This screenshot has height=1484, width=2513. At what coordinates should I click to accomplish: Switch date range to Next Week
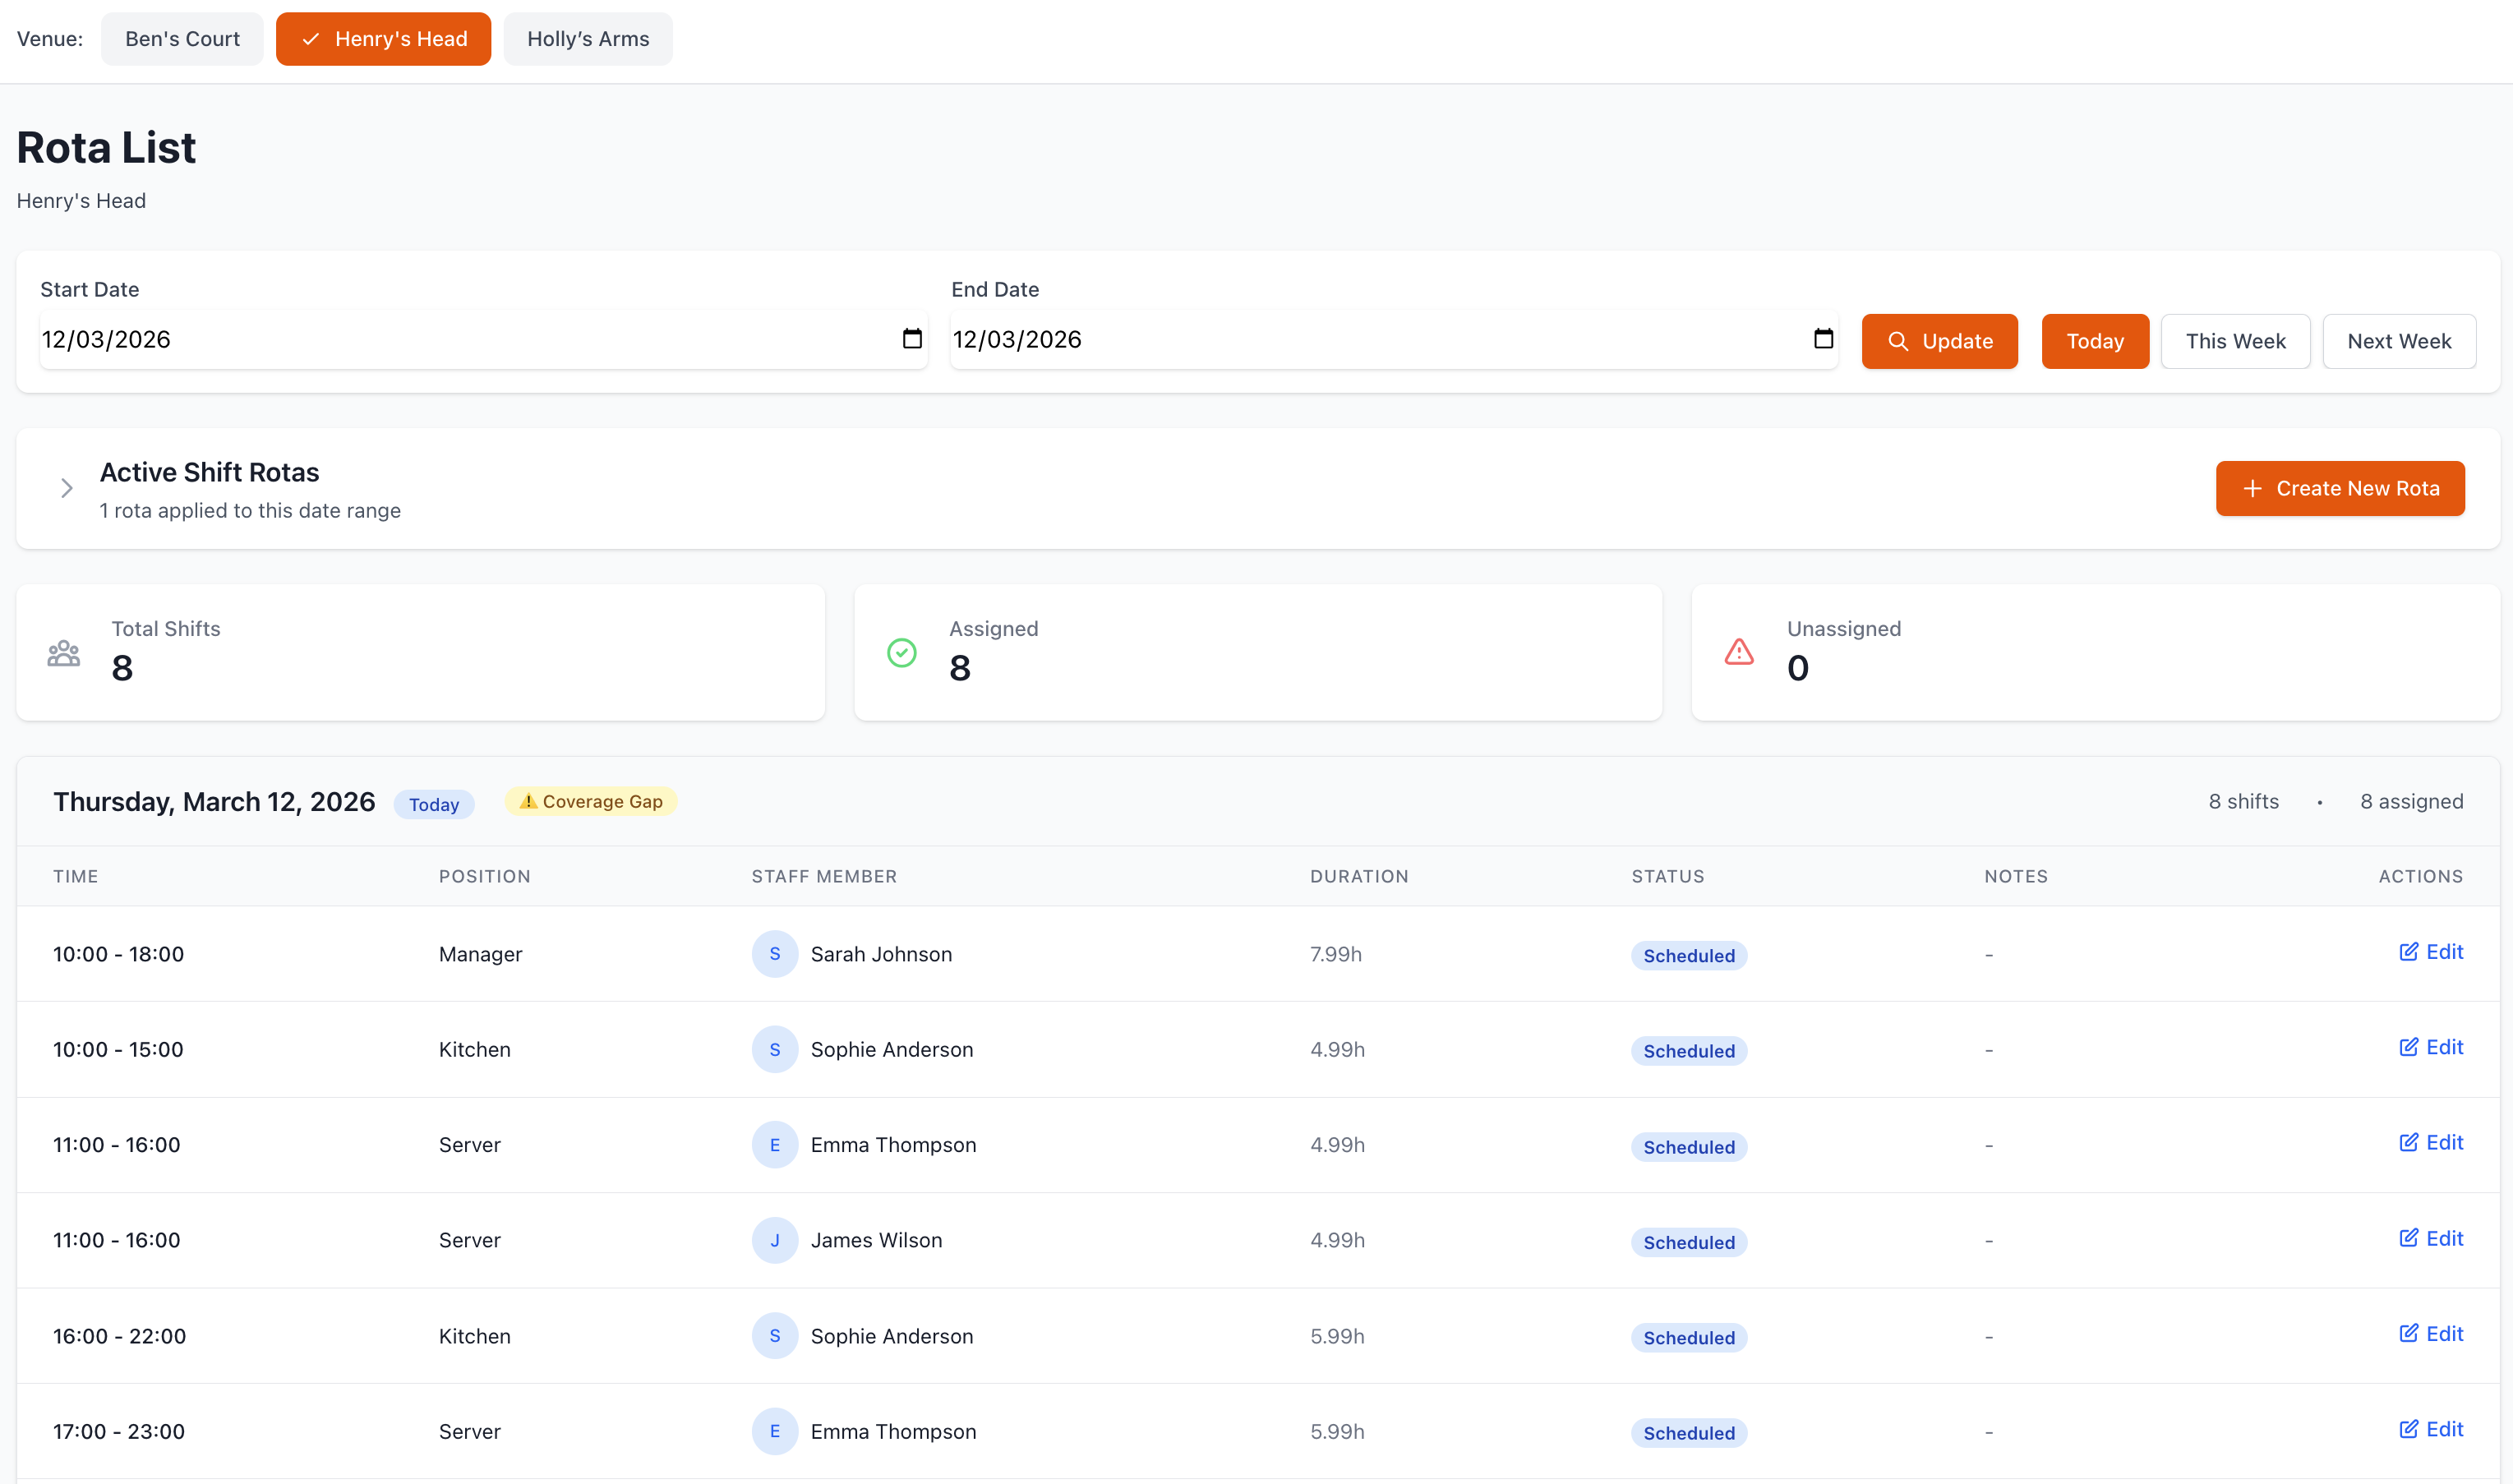(2398, 341)
